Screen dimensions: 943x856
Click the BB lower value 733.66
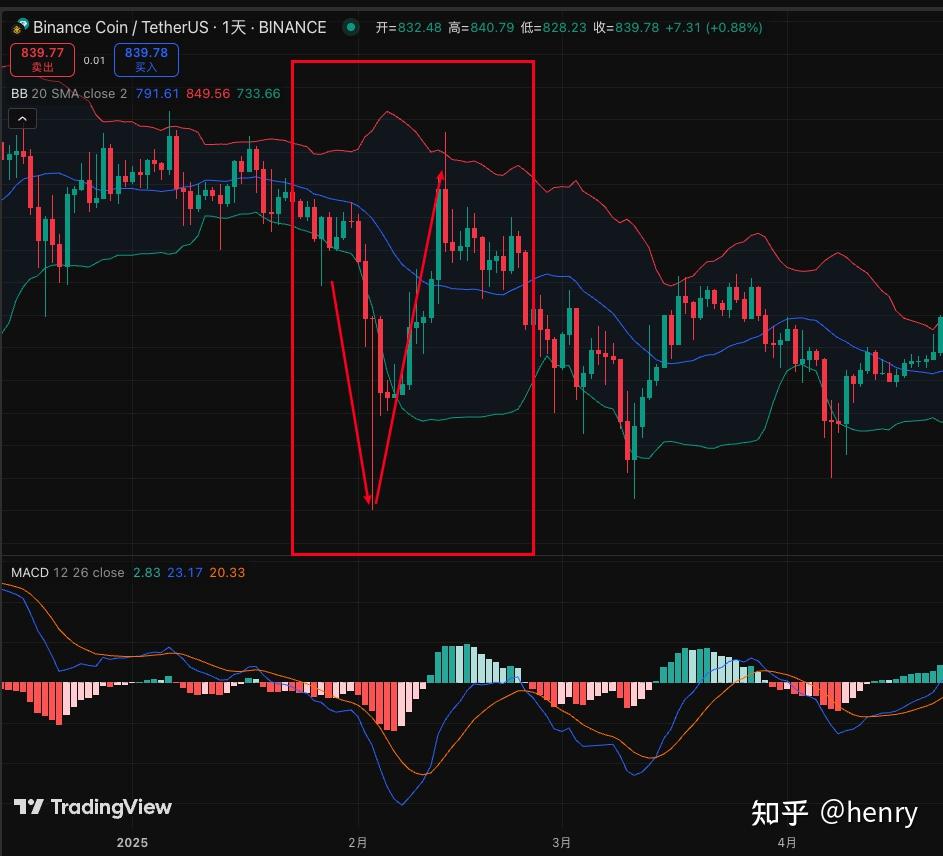click(x=259, y=93)
